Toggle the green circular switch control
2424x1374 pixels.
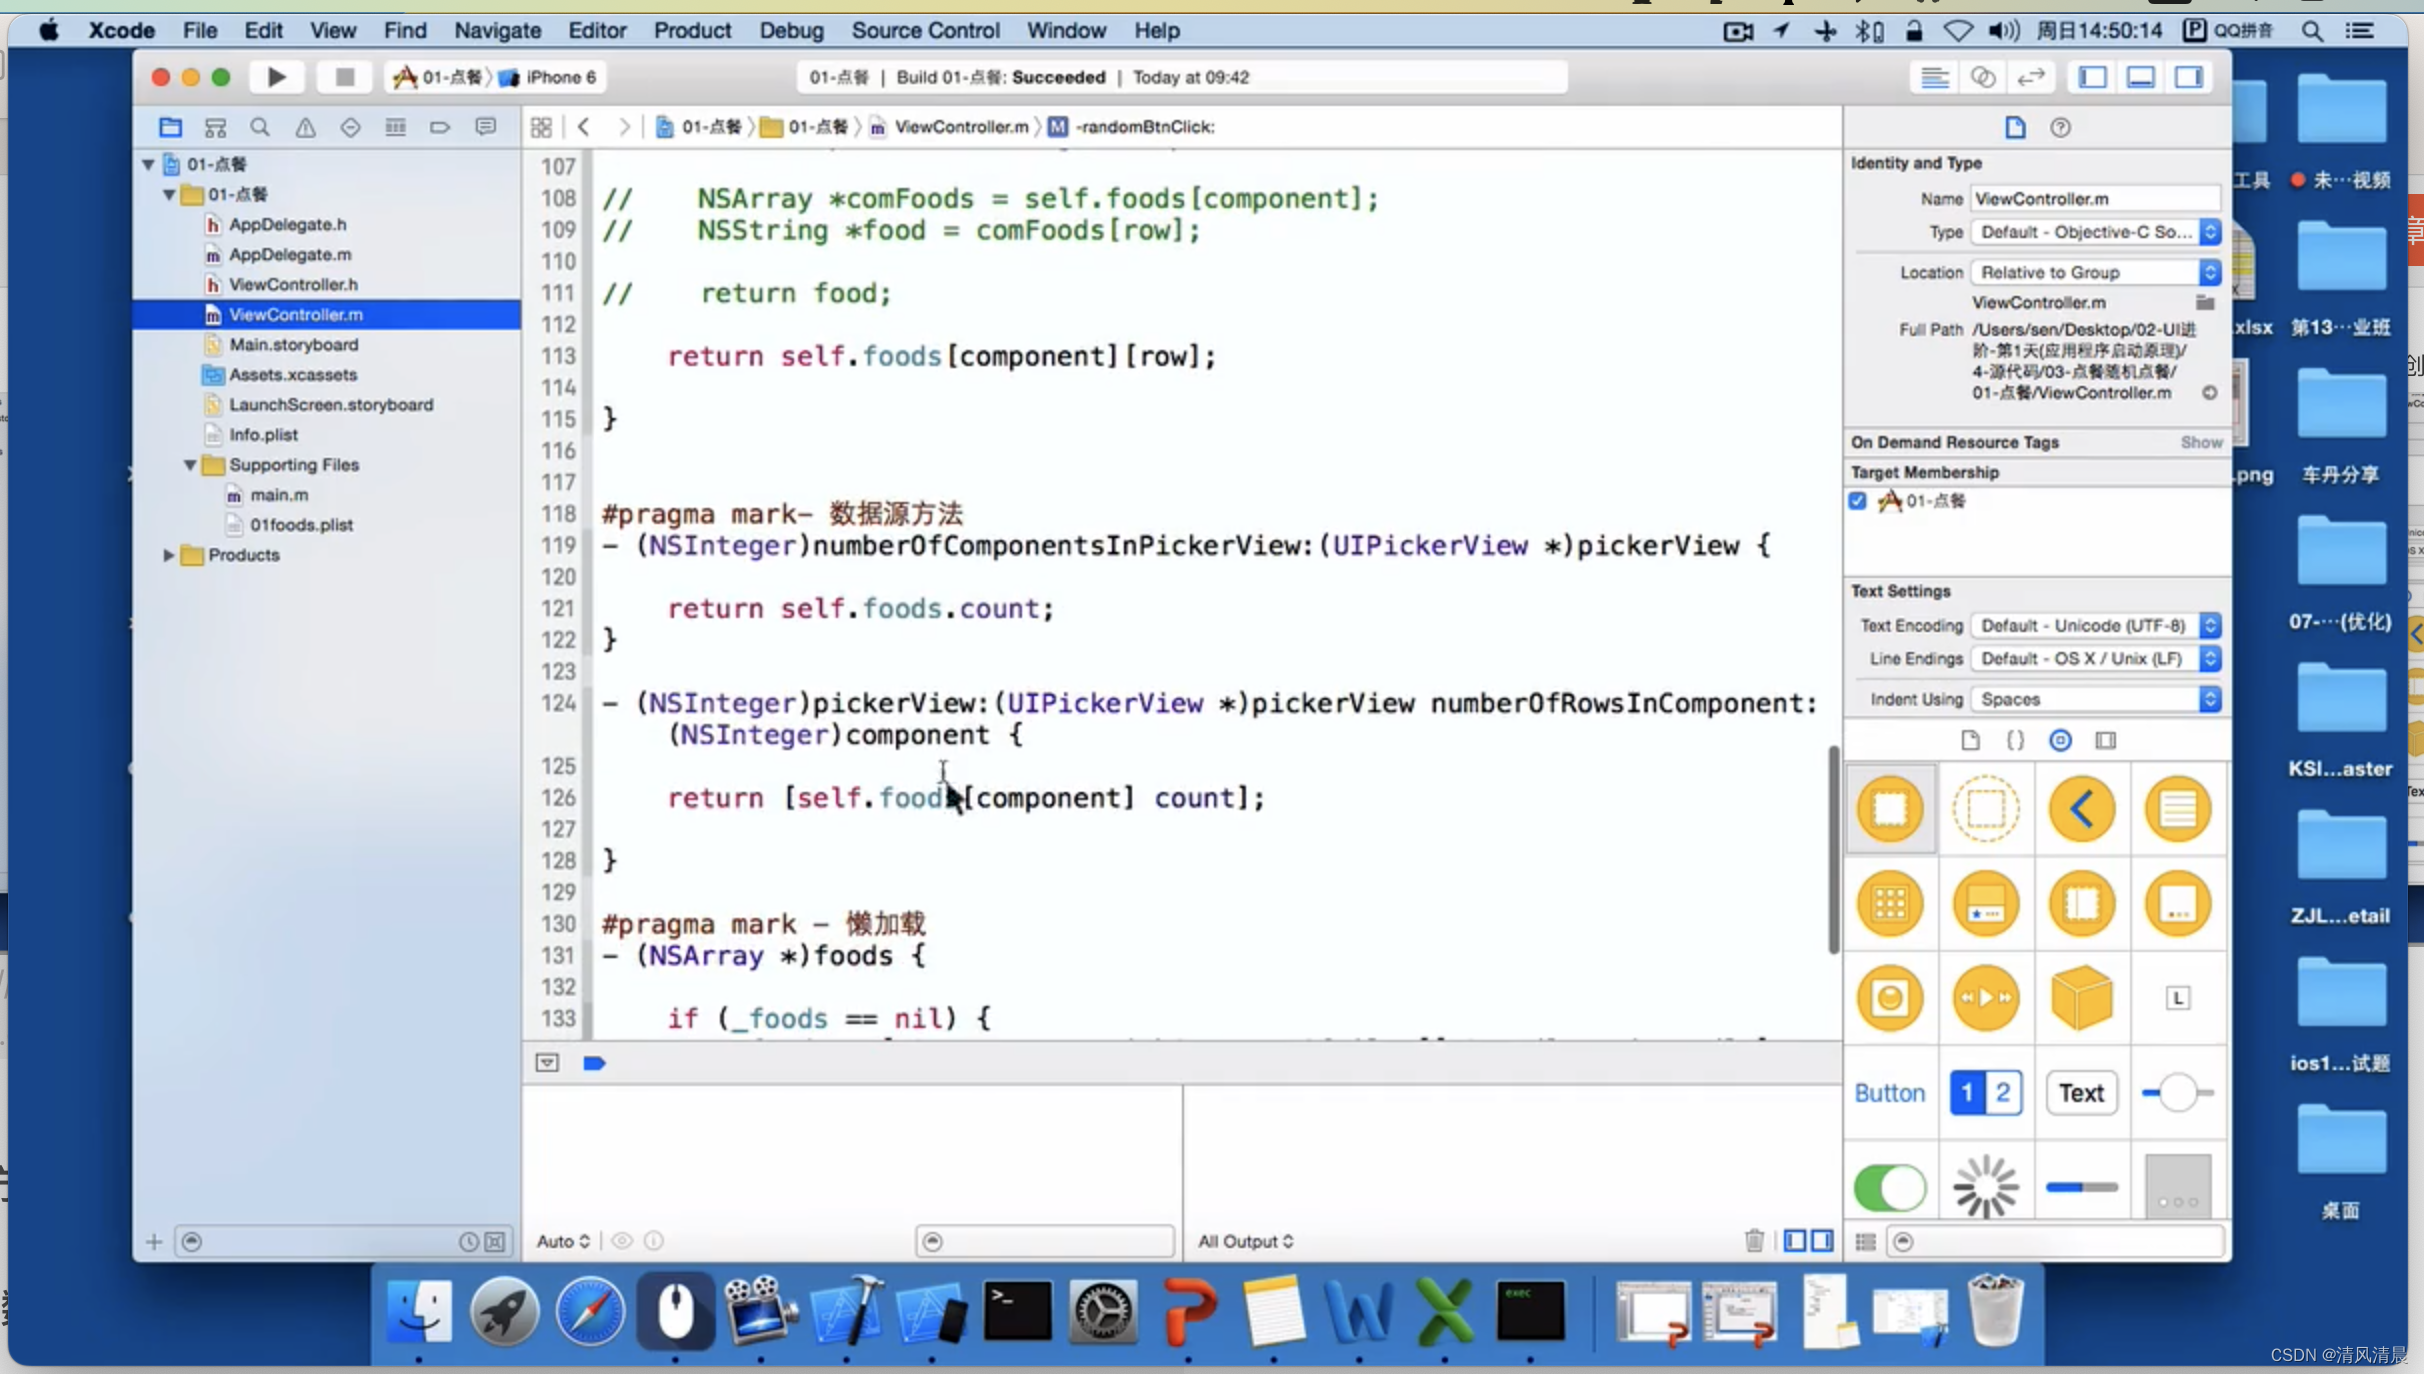1891,1186
